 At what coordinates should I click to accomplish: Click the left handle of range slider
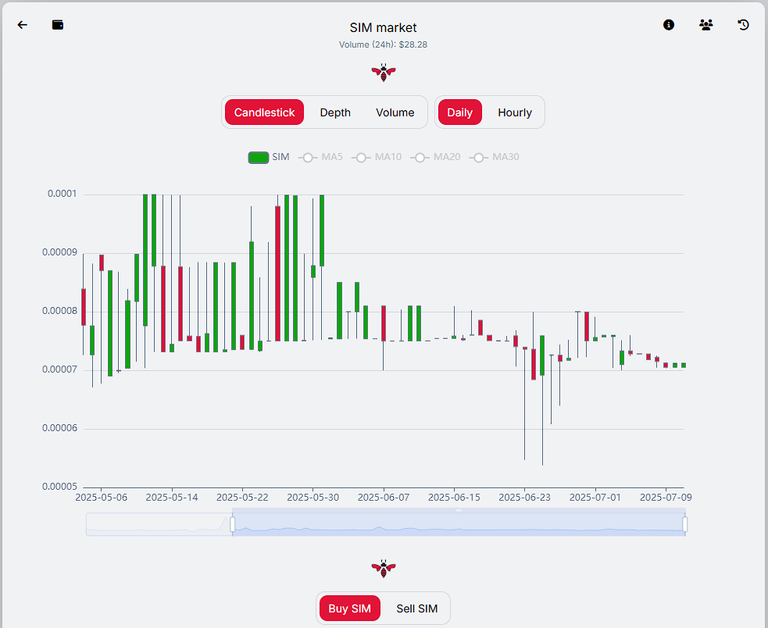coord(233,524)
